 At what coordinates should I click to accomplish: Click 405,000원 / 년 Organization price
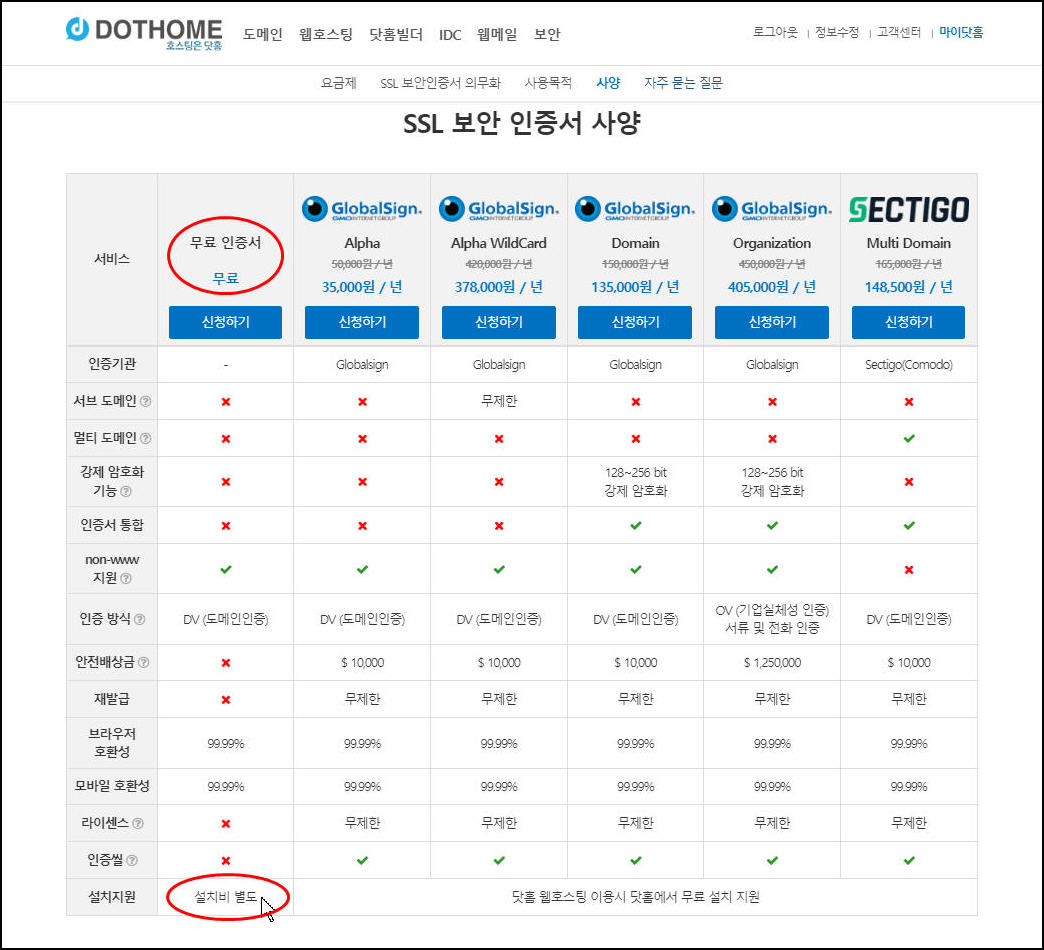point(772,287)
